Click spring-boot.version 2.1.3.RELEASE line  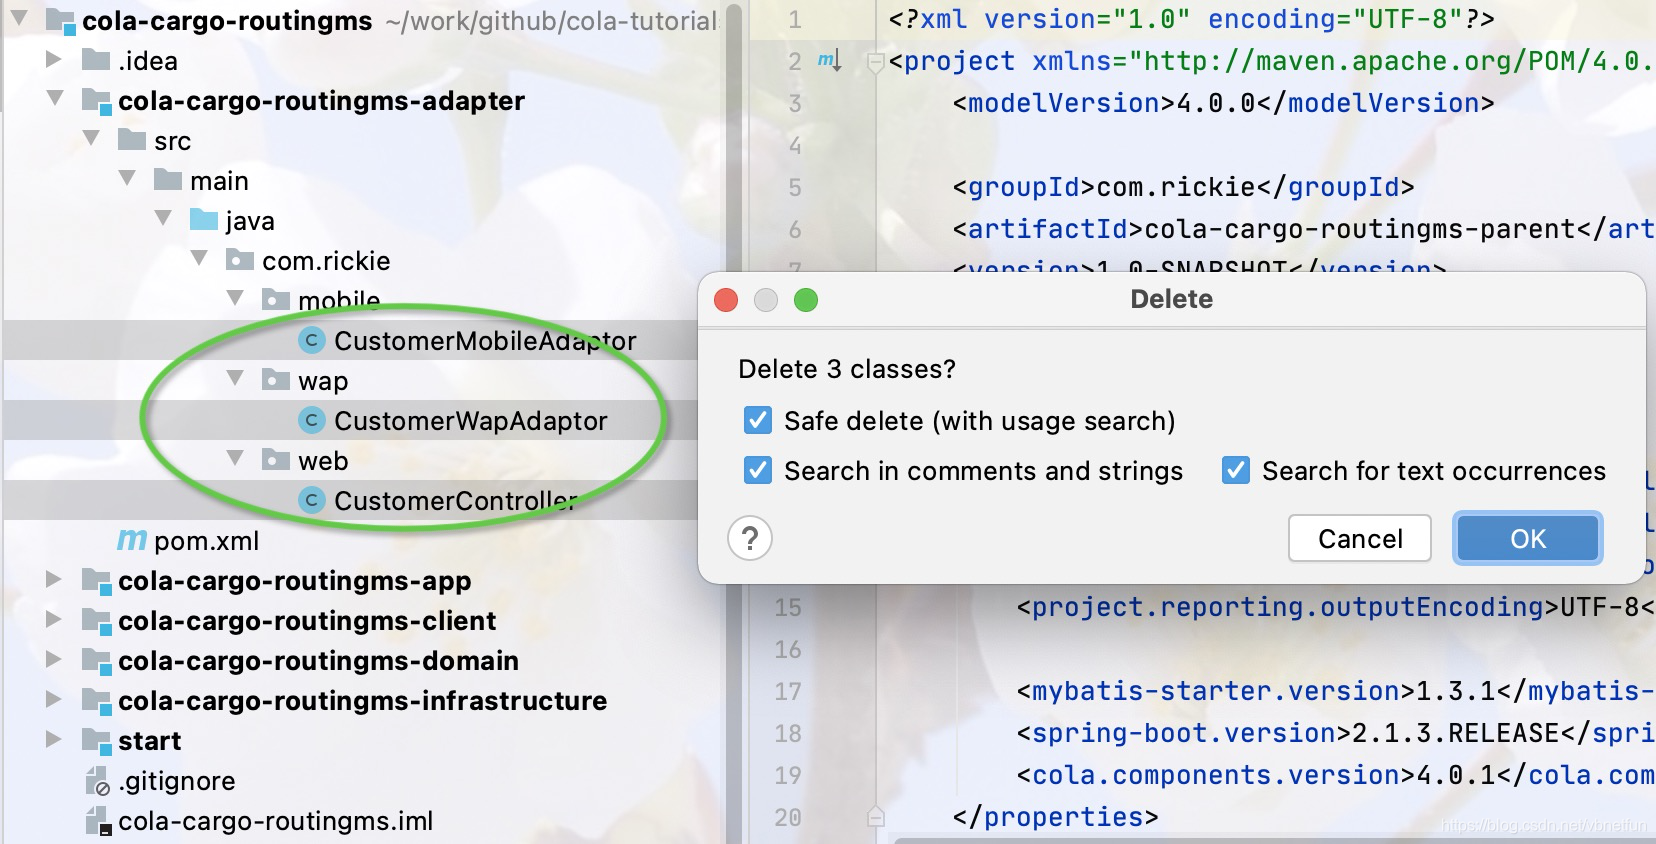pos(1336,733)
